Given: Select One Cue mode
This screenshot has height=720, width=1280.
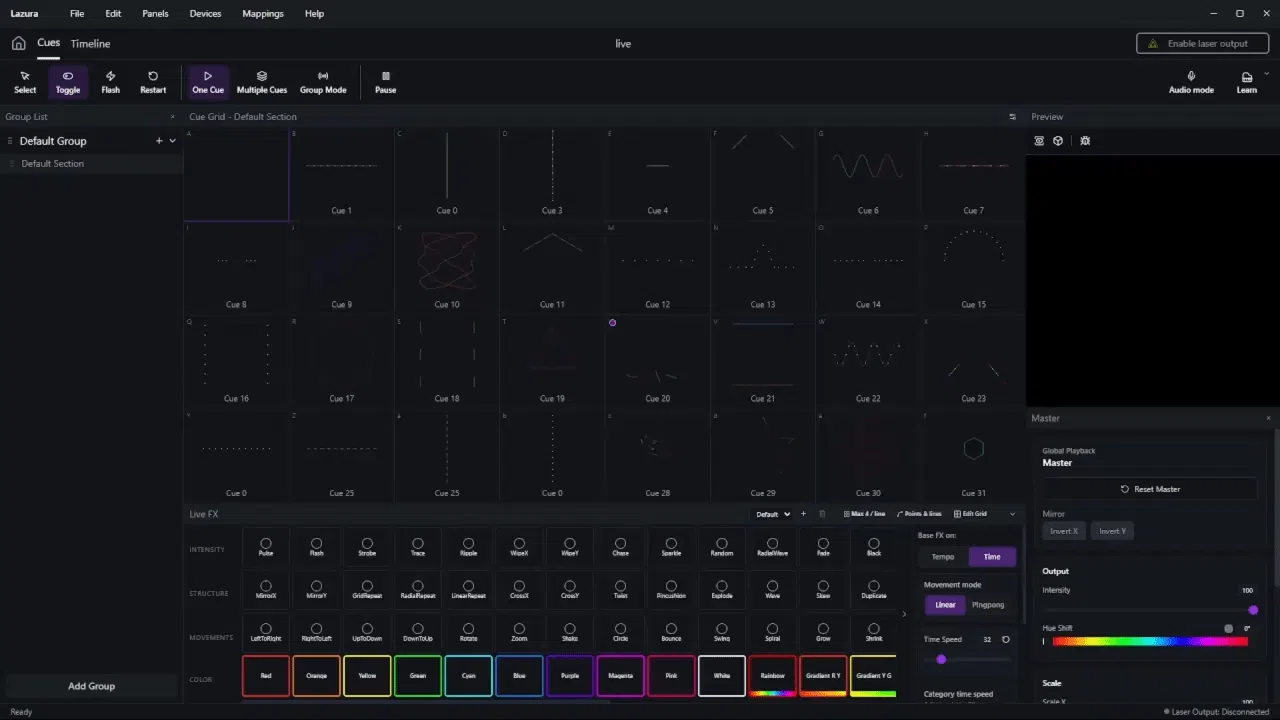Looking at the screenshot, I should tap(208, 82).
